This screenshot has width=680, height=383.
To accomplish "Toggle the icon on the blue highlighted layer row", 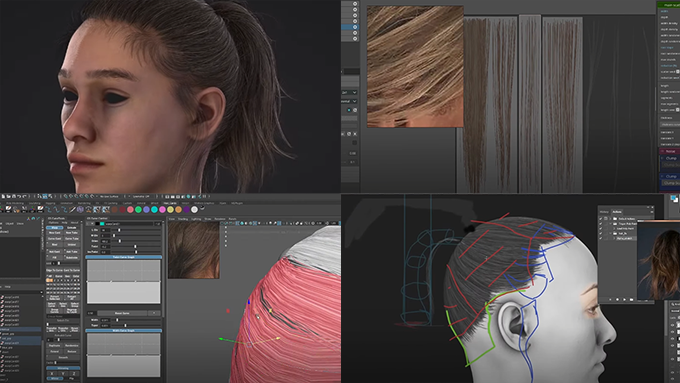I will tap(355, 27).
